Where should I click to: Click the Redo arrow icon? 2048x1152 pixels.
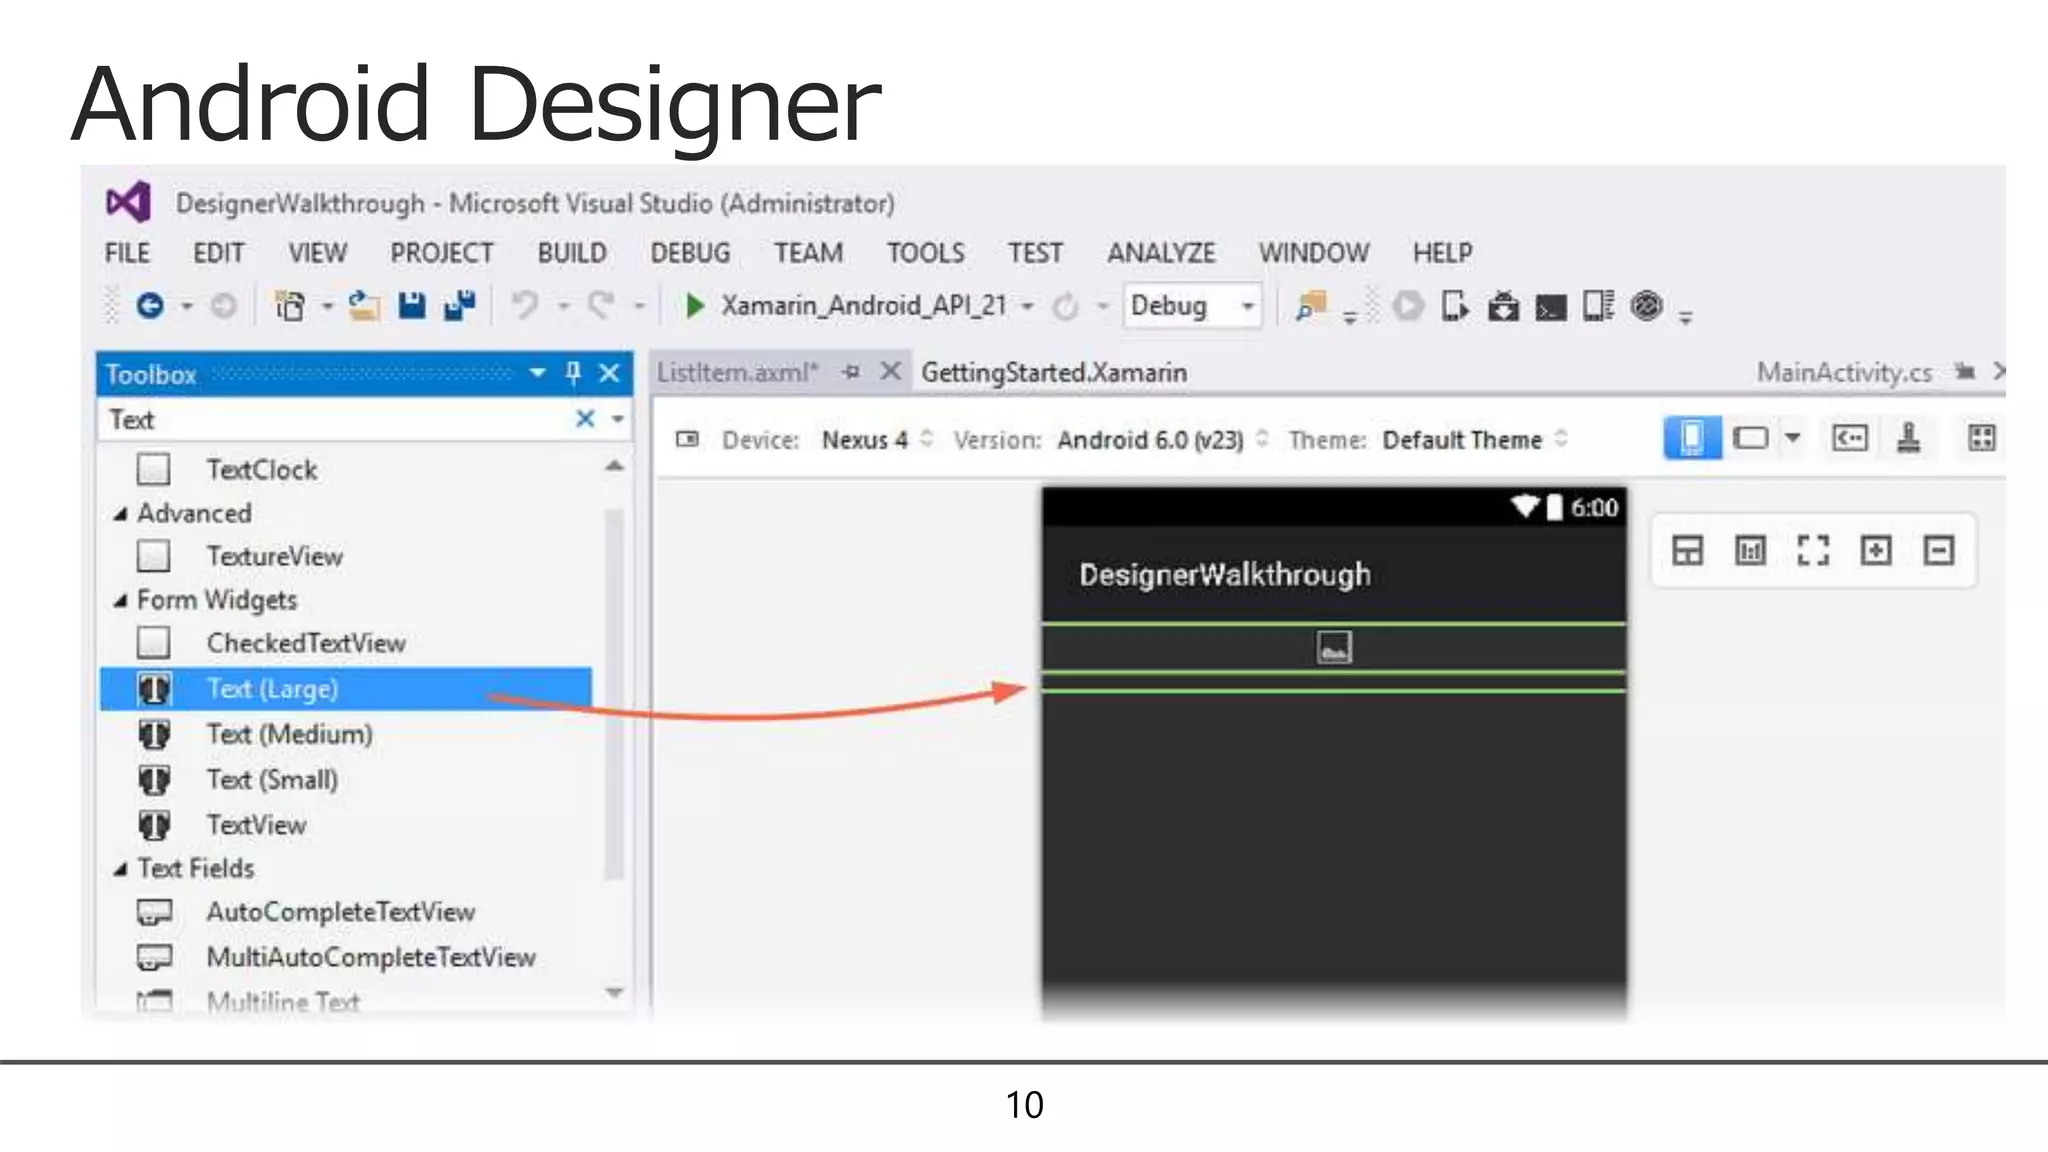(x=601, y=304)
